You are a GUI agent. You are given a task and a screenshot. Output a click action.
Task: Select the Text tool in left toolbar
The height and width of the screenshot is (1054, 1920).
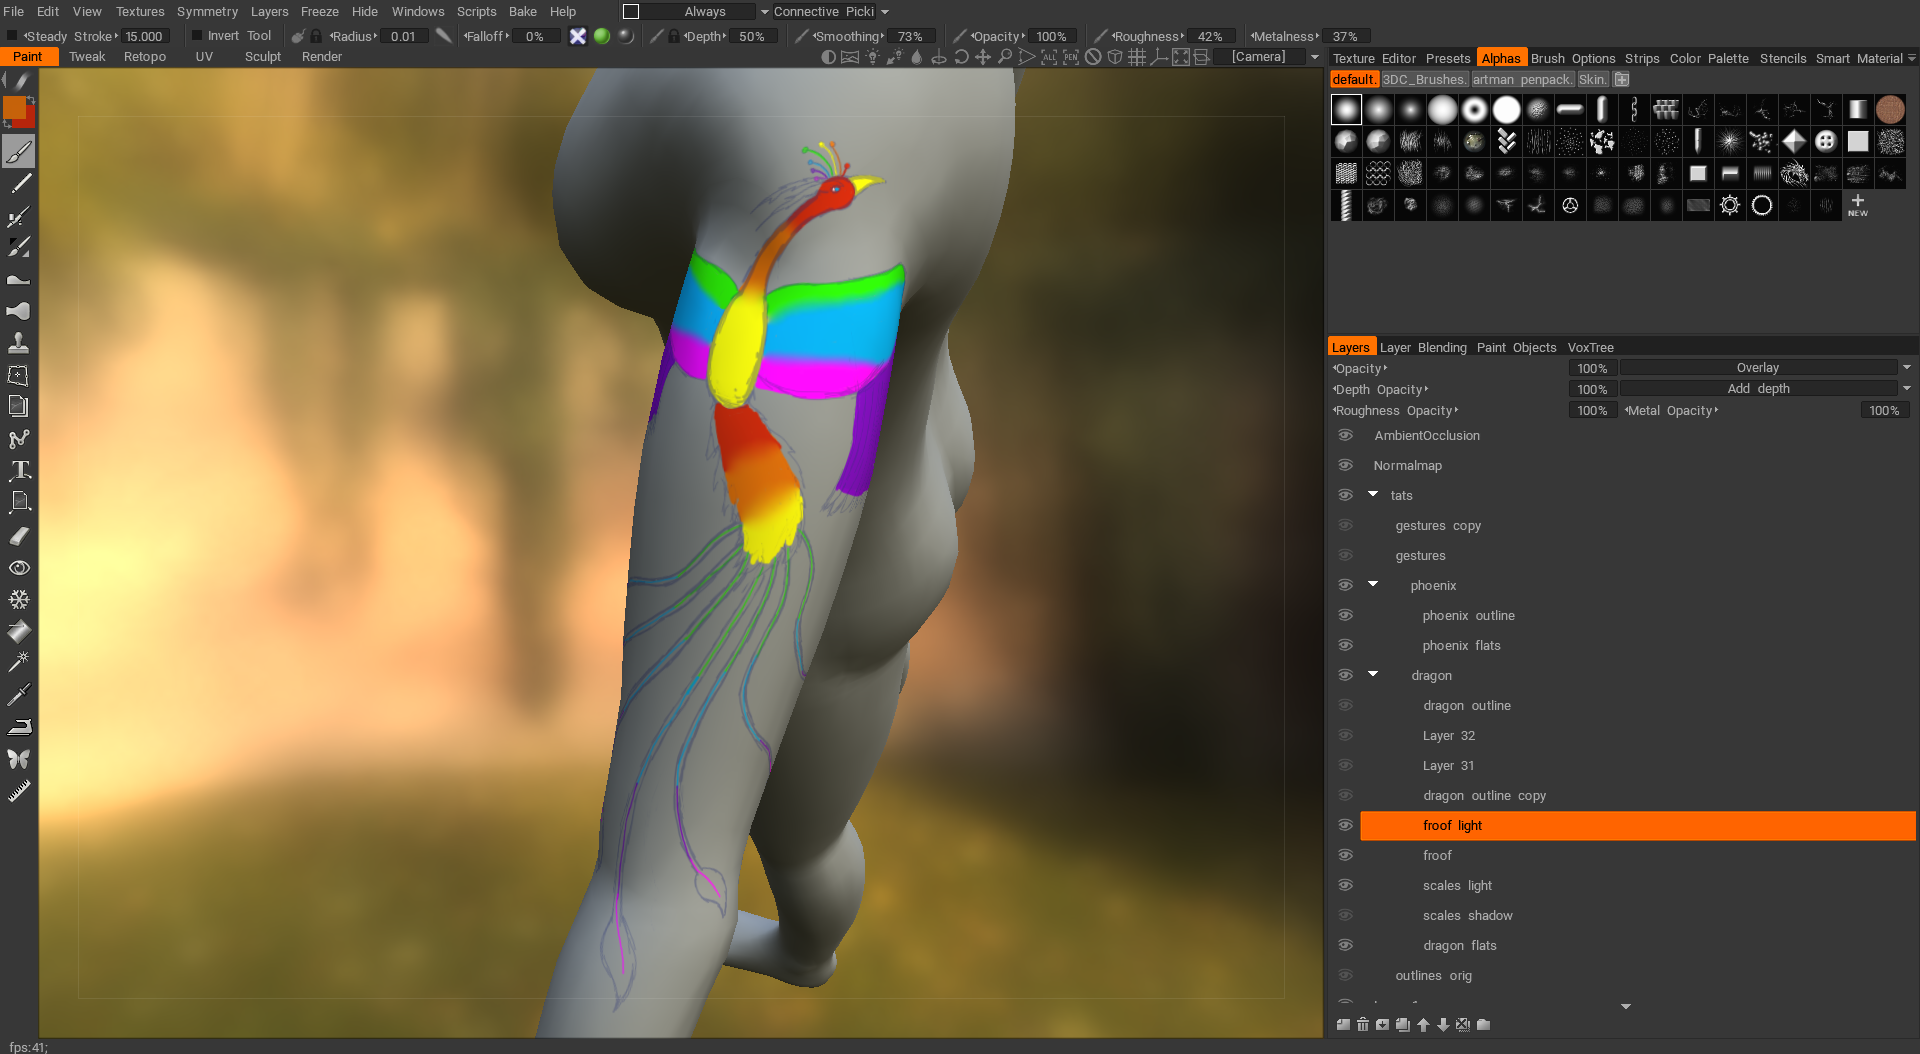click(19, 470)
